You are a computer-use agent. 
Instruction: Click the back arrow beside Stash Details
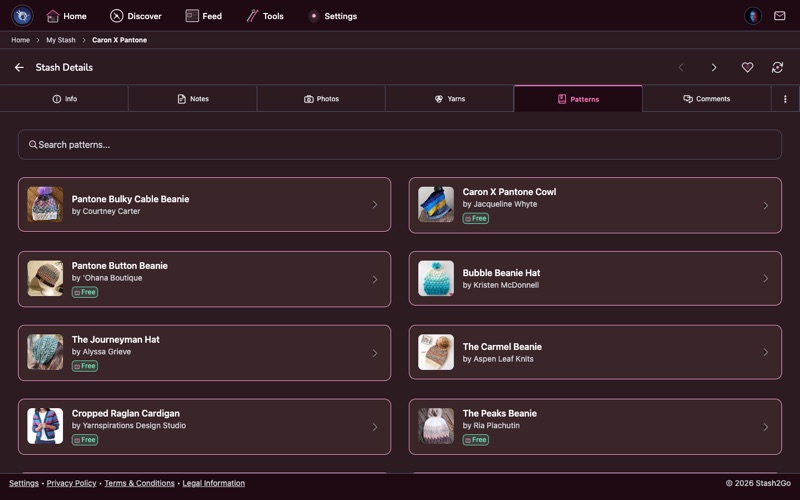[19, 68]
